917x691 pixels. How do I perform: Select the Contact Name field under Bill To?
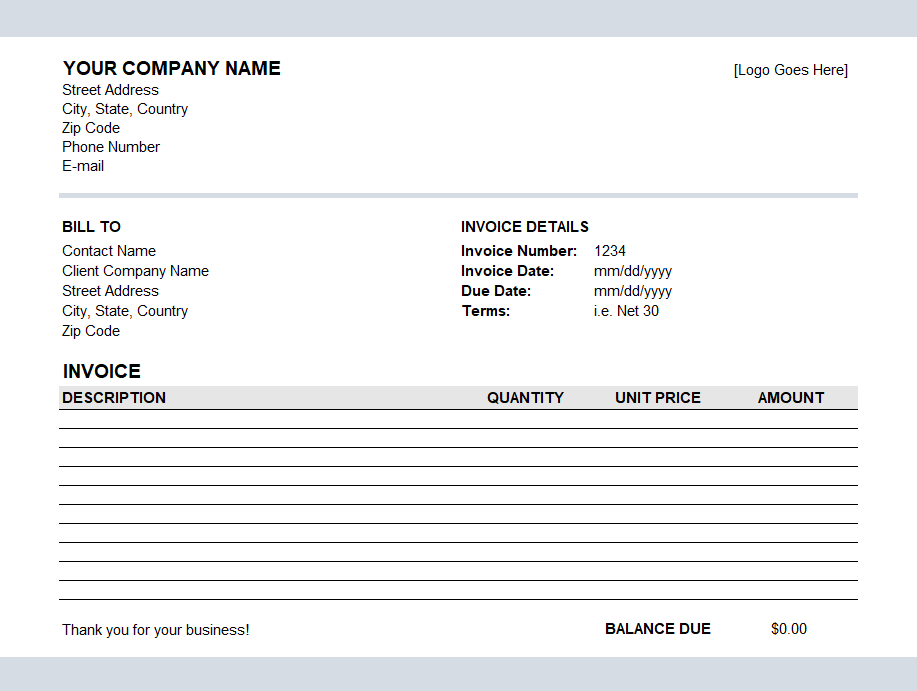coord(109,251)
